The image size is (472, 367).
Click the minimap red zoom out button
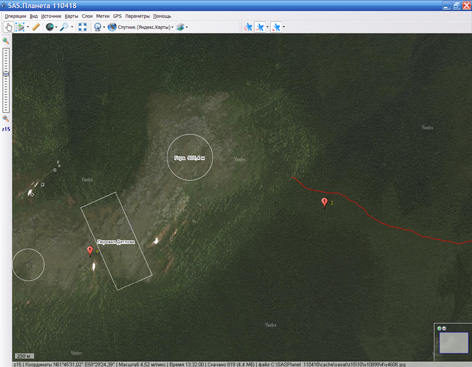point(444,328)
